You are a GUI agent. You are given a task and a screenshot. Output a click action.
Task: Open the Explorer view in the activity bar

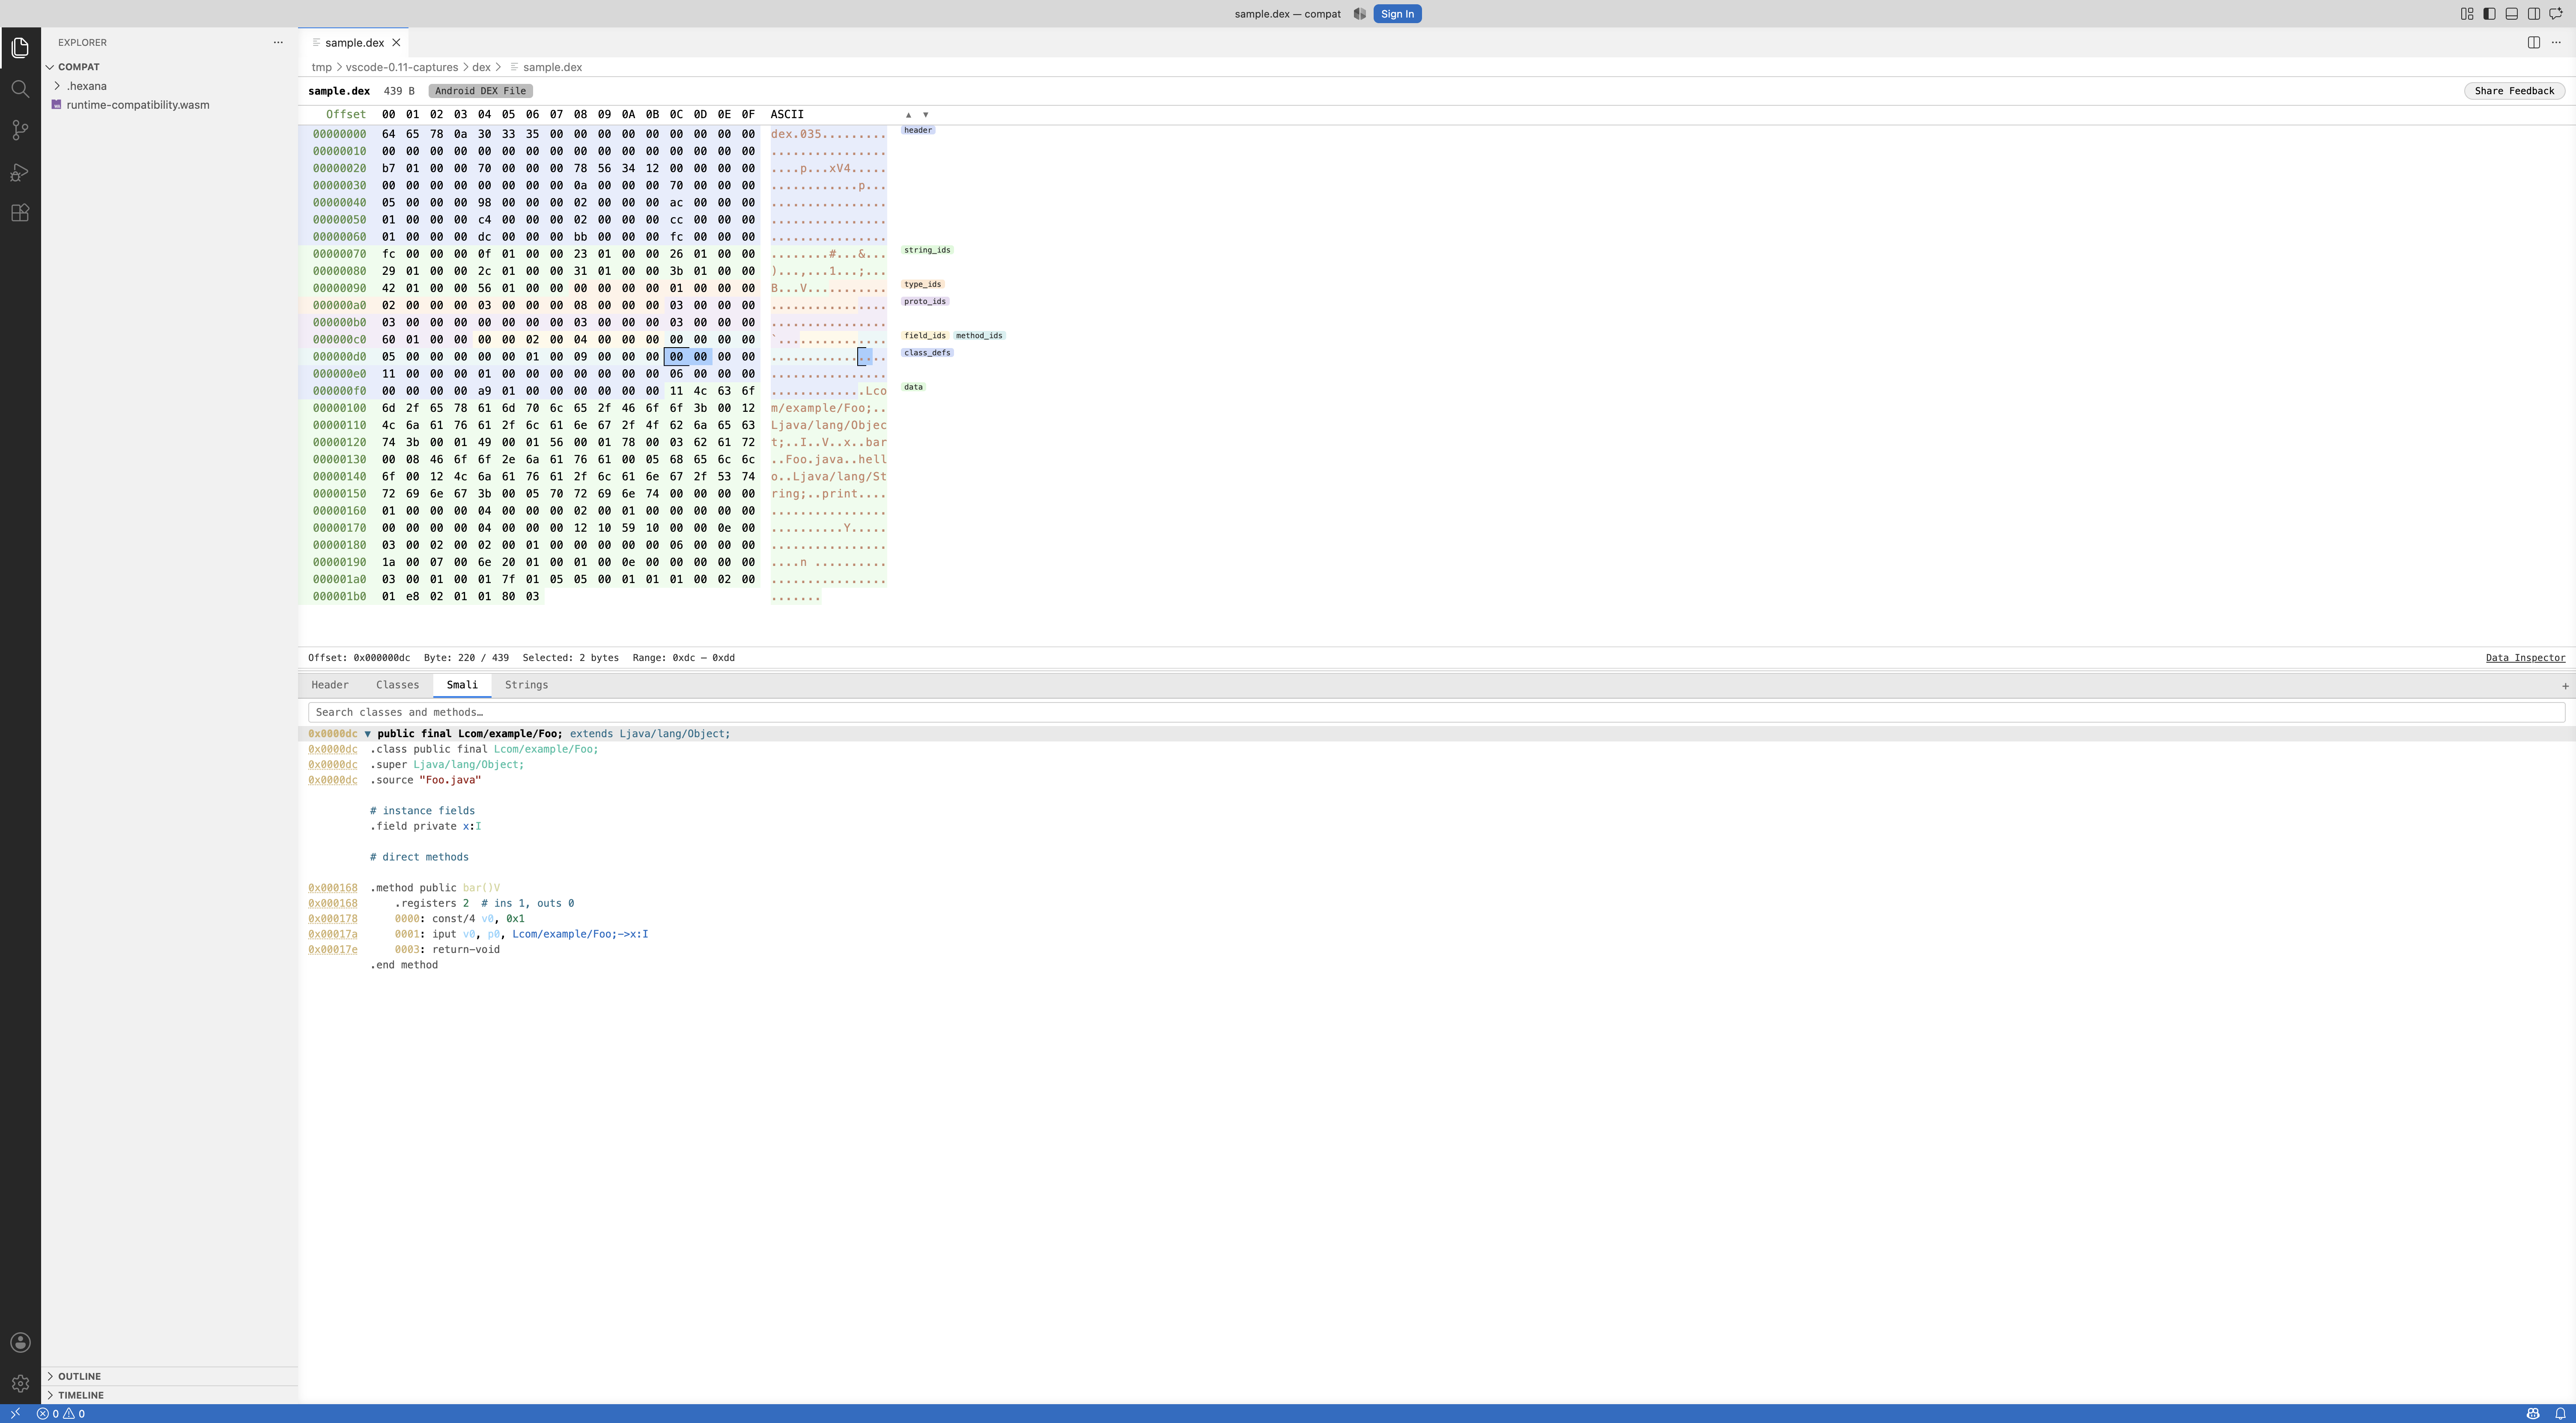(x=20, y=48)
